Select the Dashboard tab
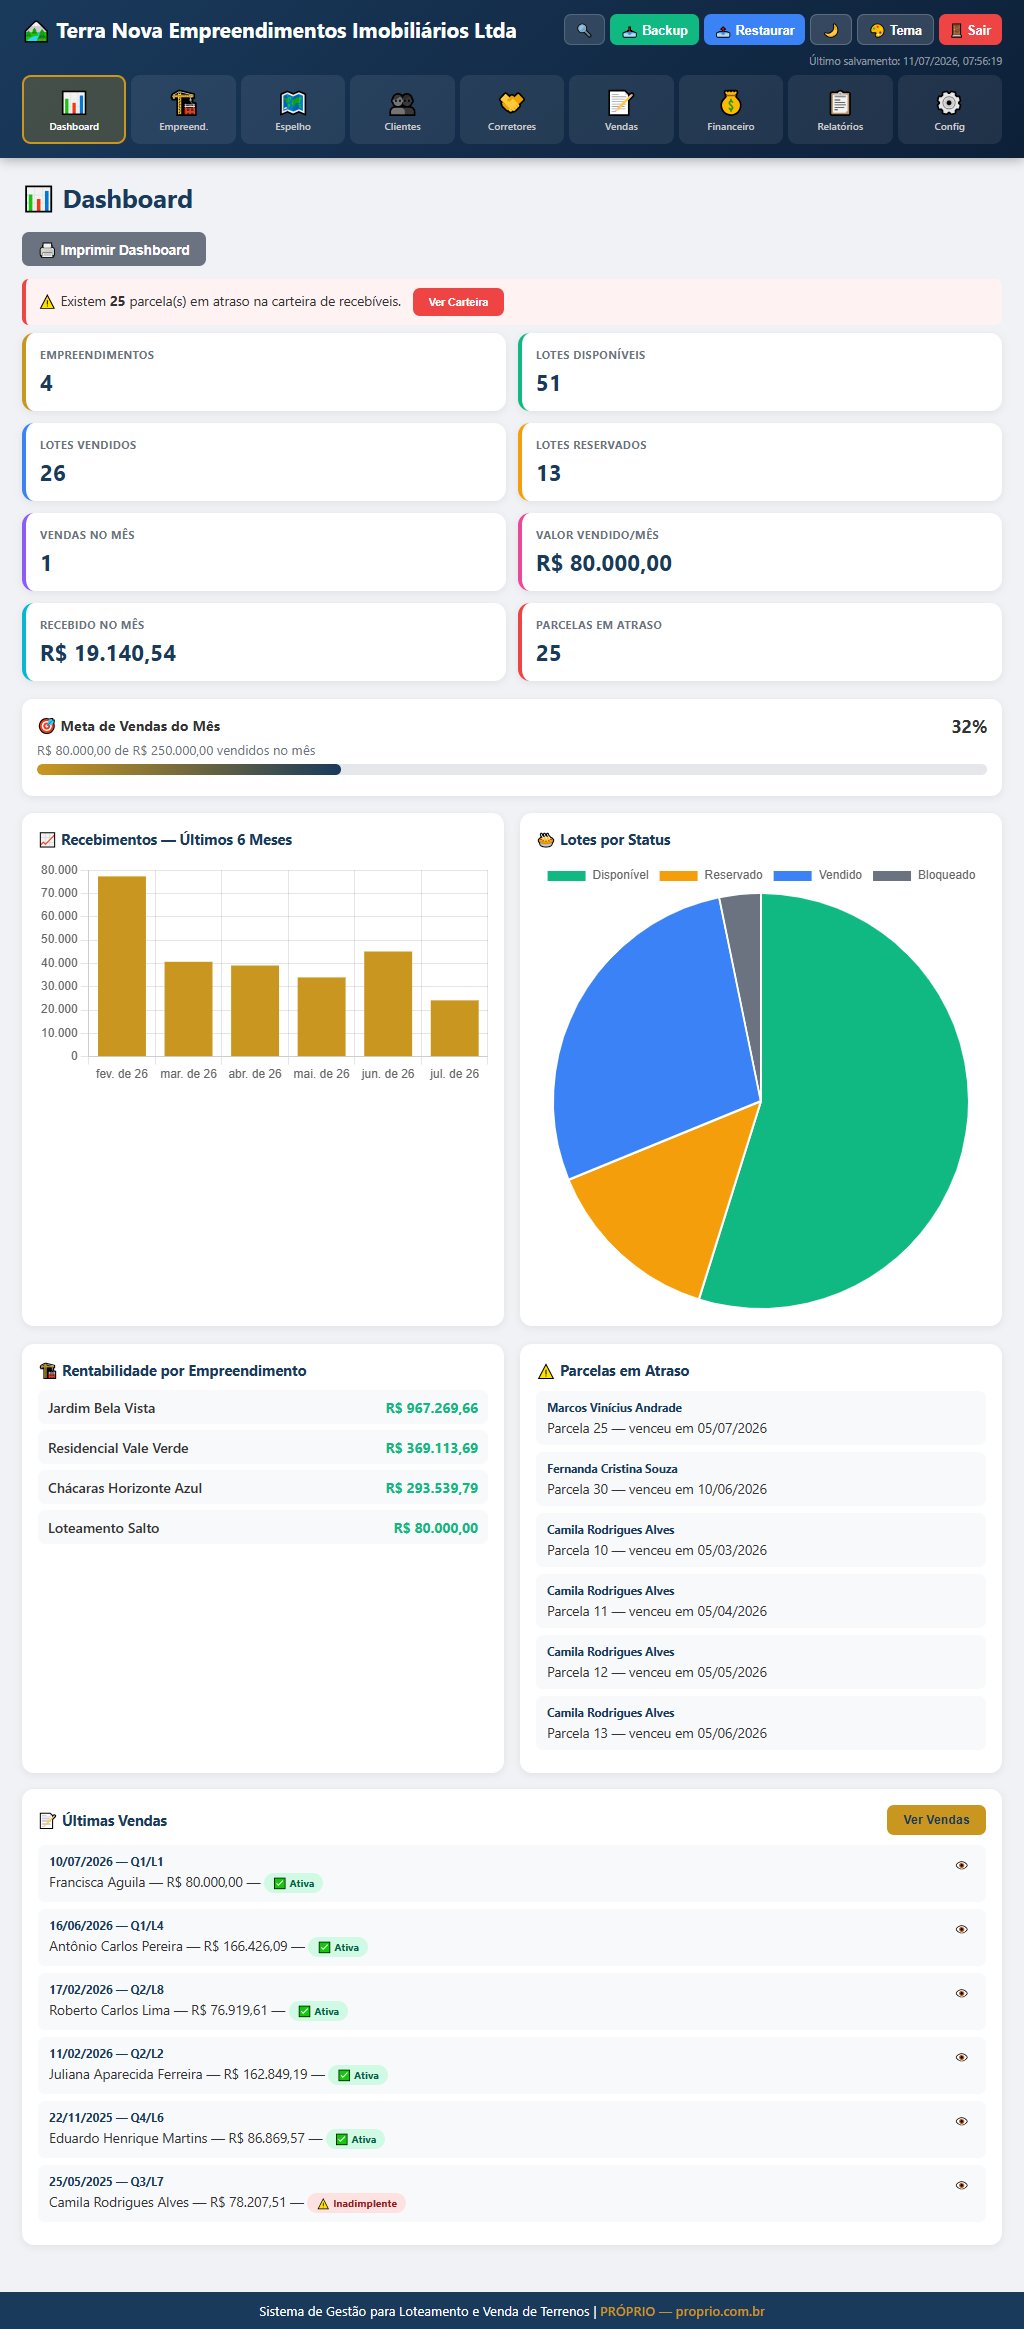The height and width of the screenshot is (2329, 1024). [74, 110]
